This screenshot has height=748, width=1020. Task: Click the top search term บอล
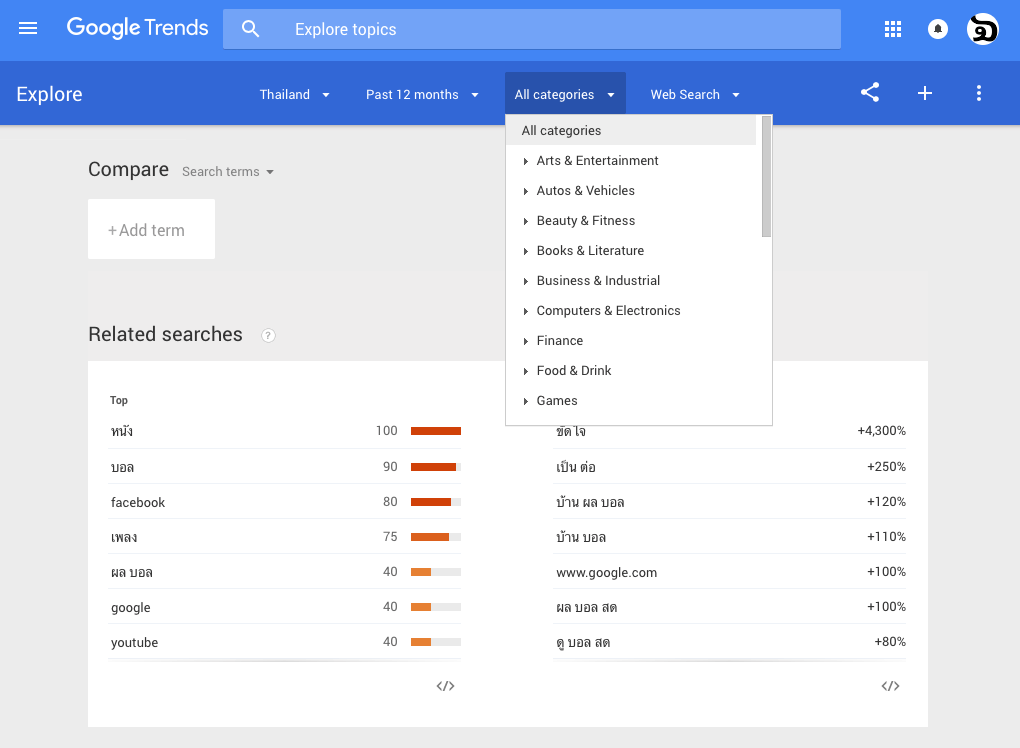pos(122,467)
